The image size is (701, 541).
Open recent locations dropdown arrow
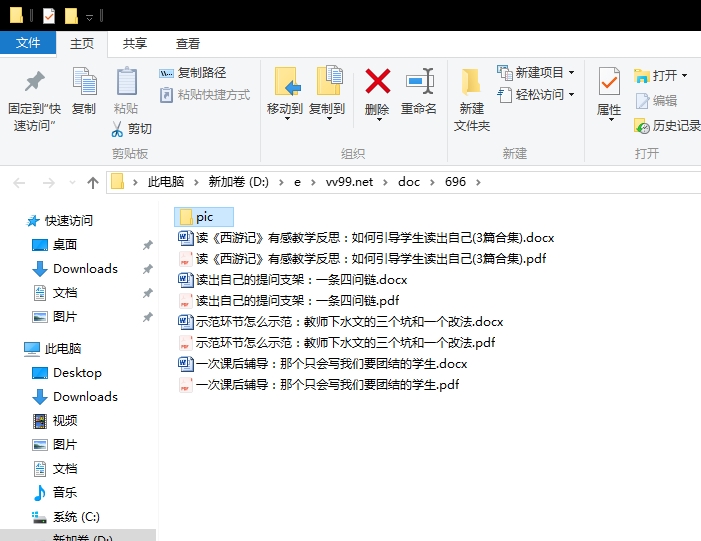click(x=72, y=182)
